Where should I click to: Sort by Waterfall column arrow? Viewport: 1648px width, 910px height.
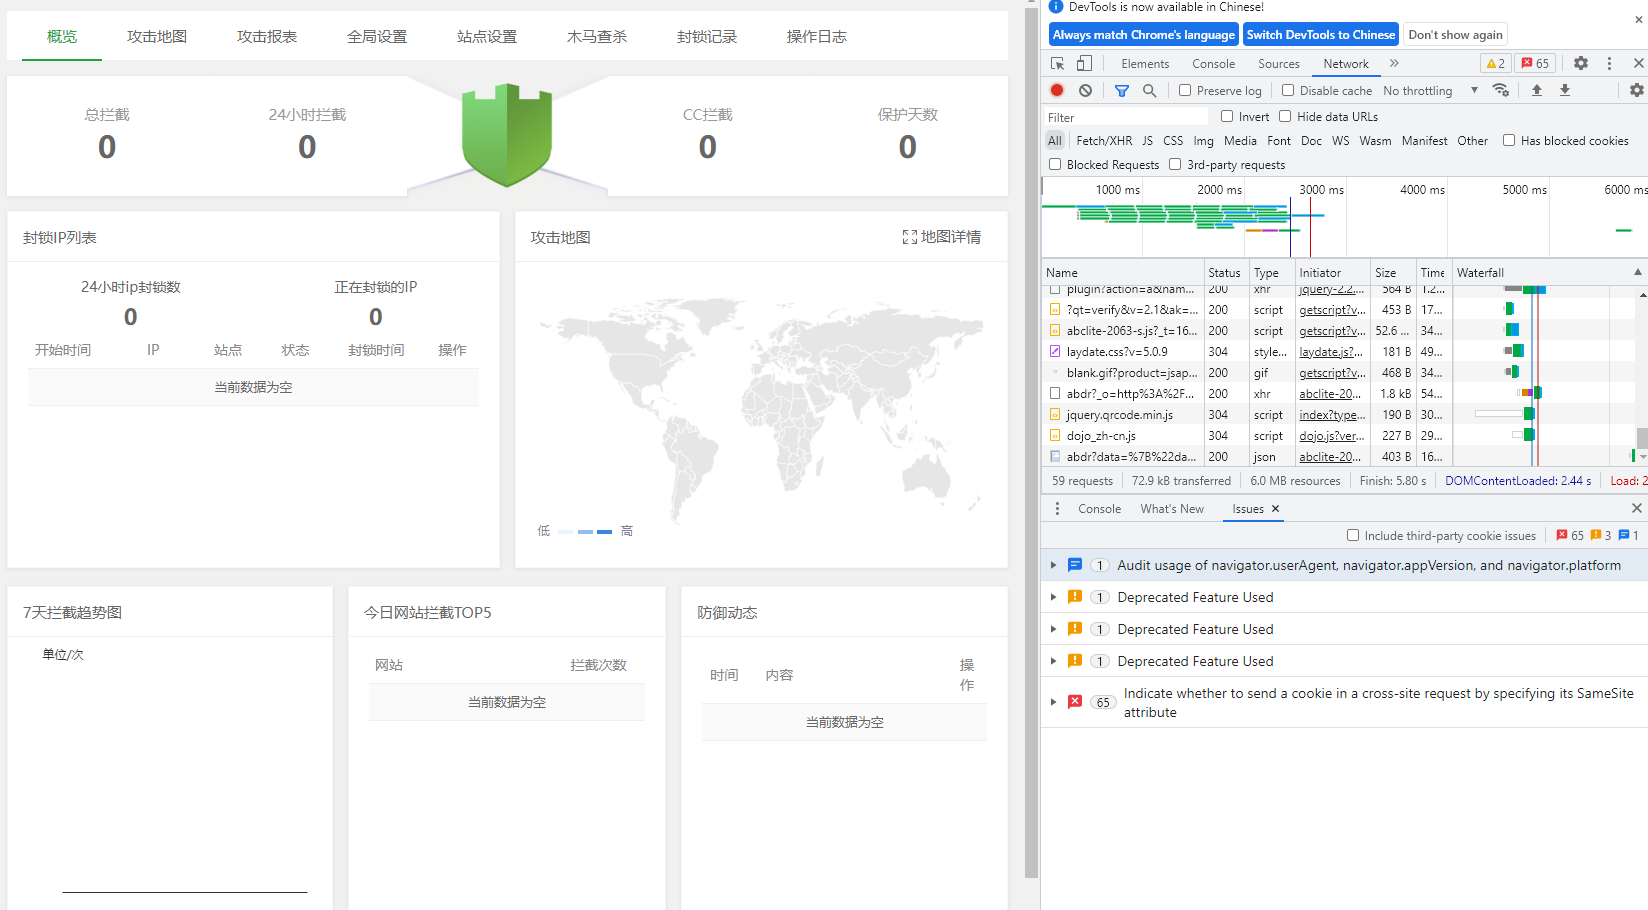(x=1637, y=272)
